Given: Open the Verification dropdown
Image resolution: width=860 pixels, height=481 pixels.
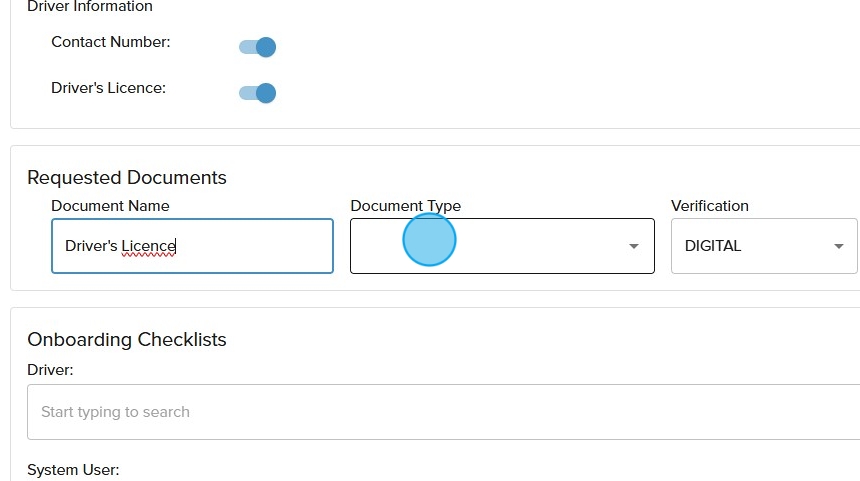Looking at the screenshot, I should tap(763, 246).
